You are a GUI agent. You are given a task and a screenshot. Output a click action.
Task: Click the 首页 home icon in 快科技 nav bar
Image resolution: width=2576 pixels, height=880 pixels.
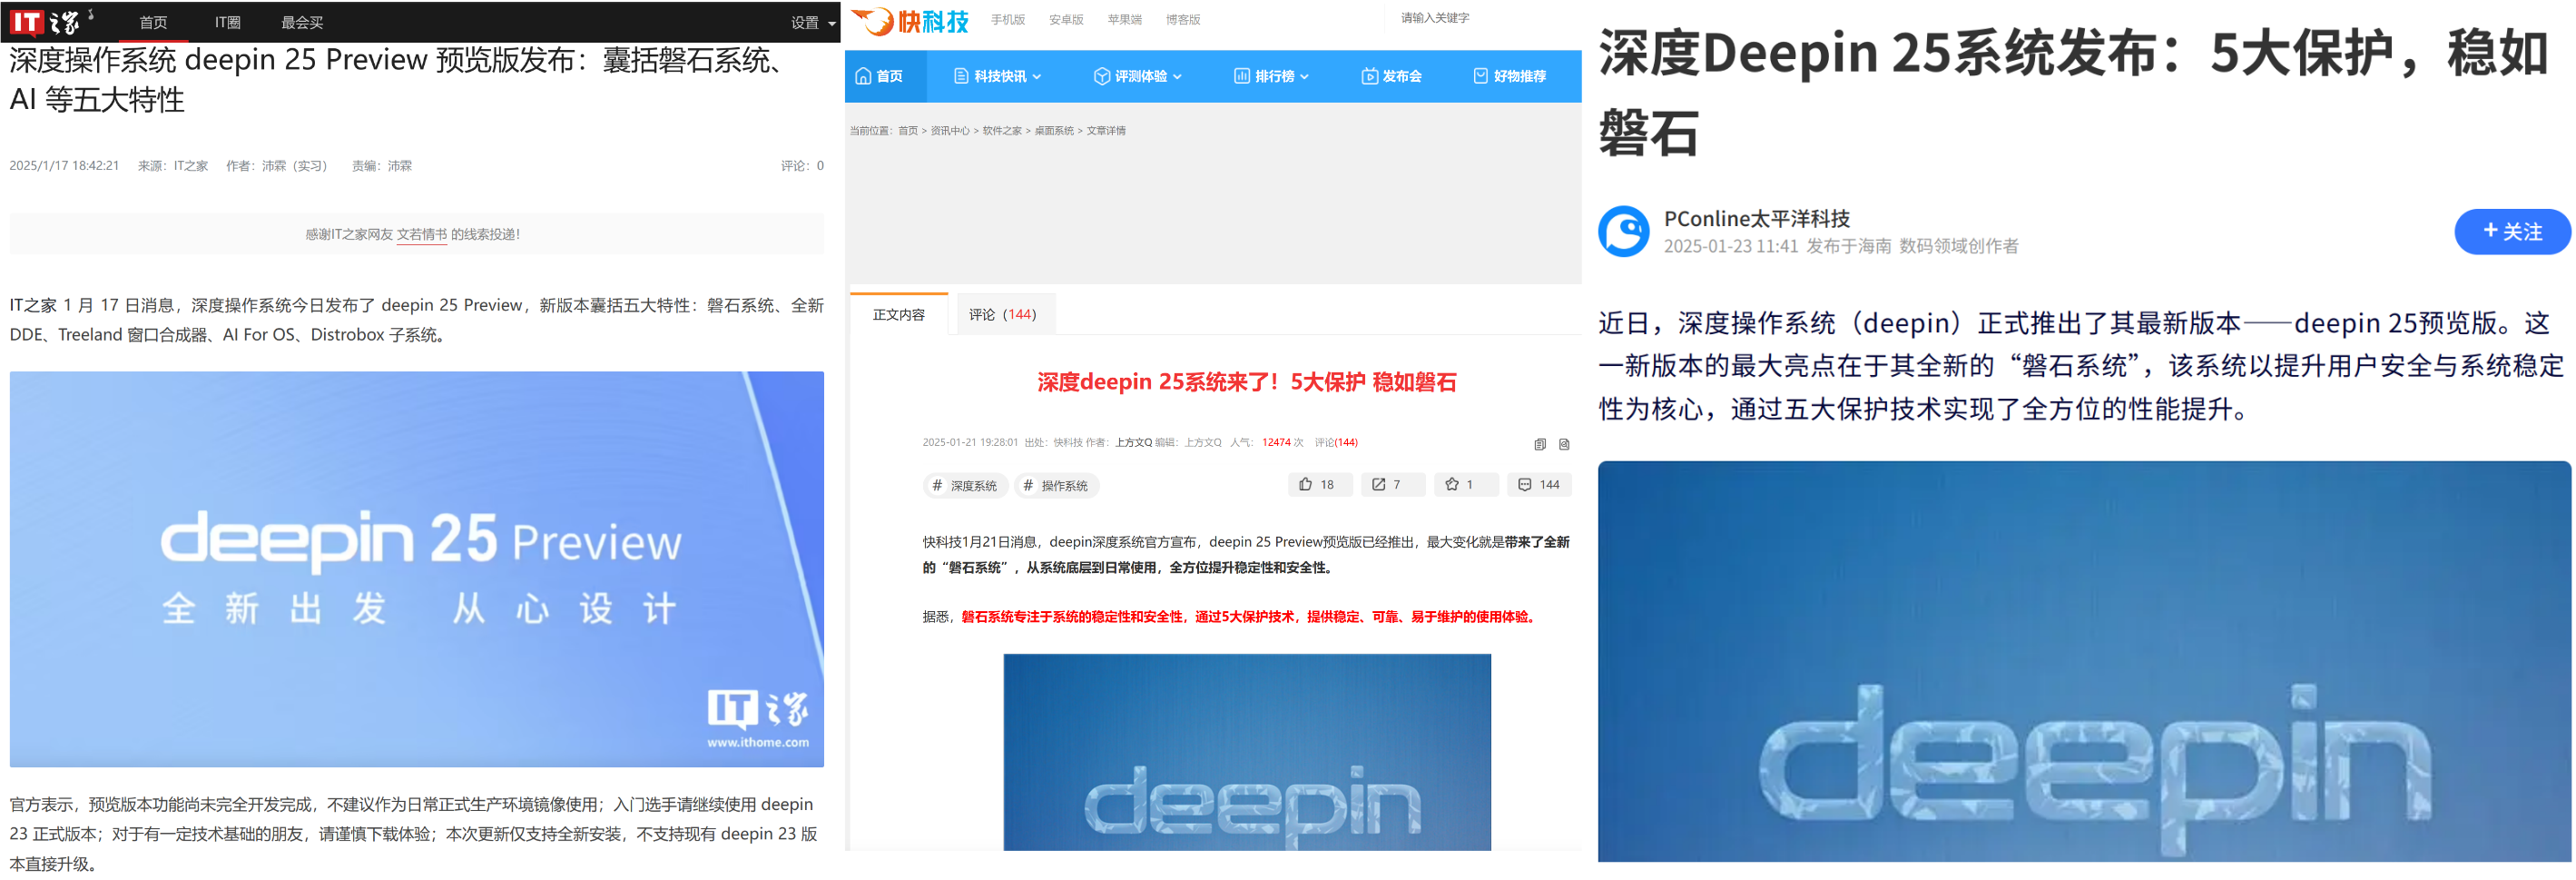pos(863,76)
